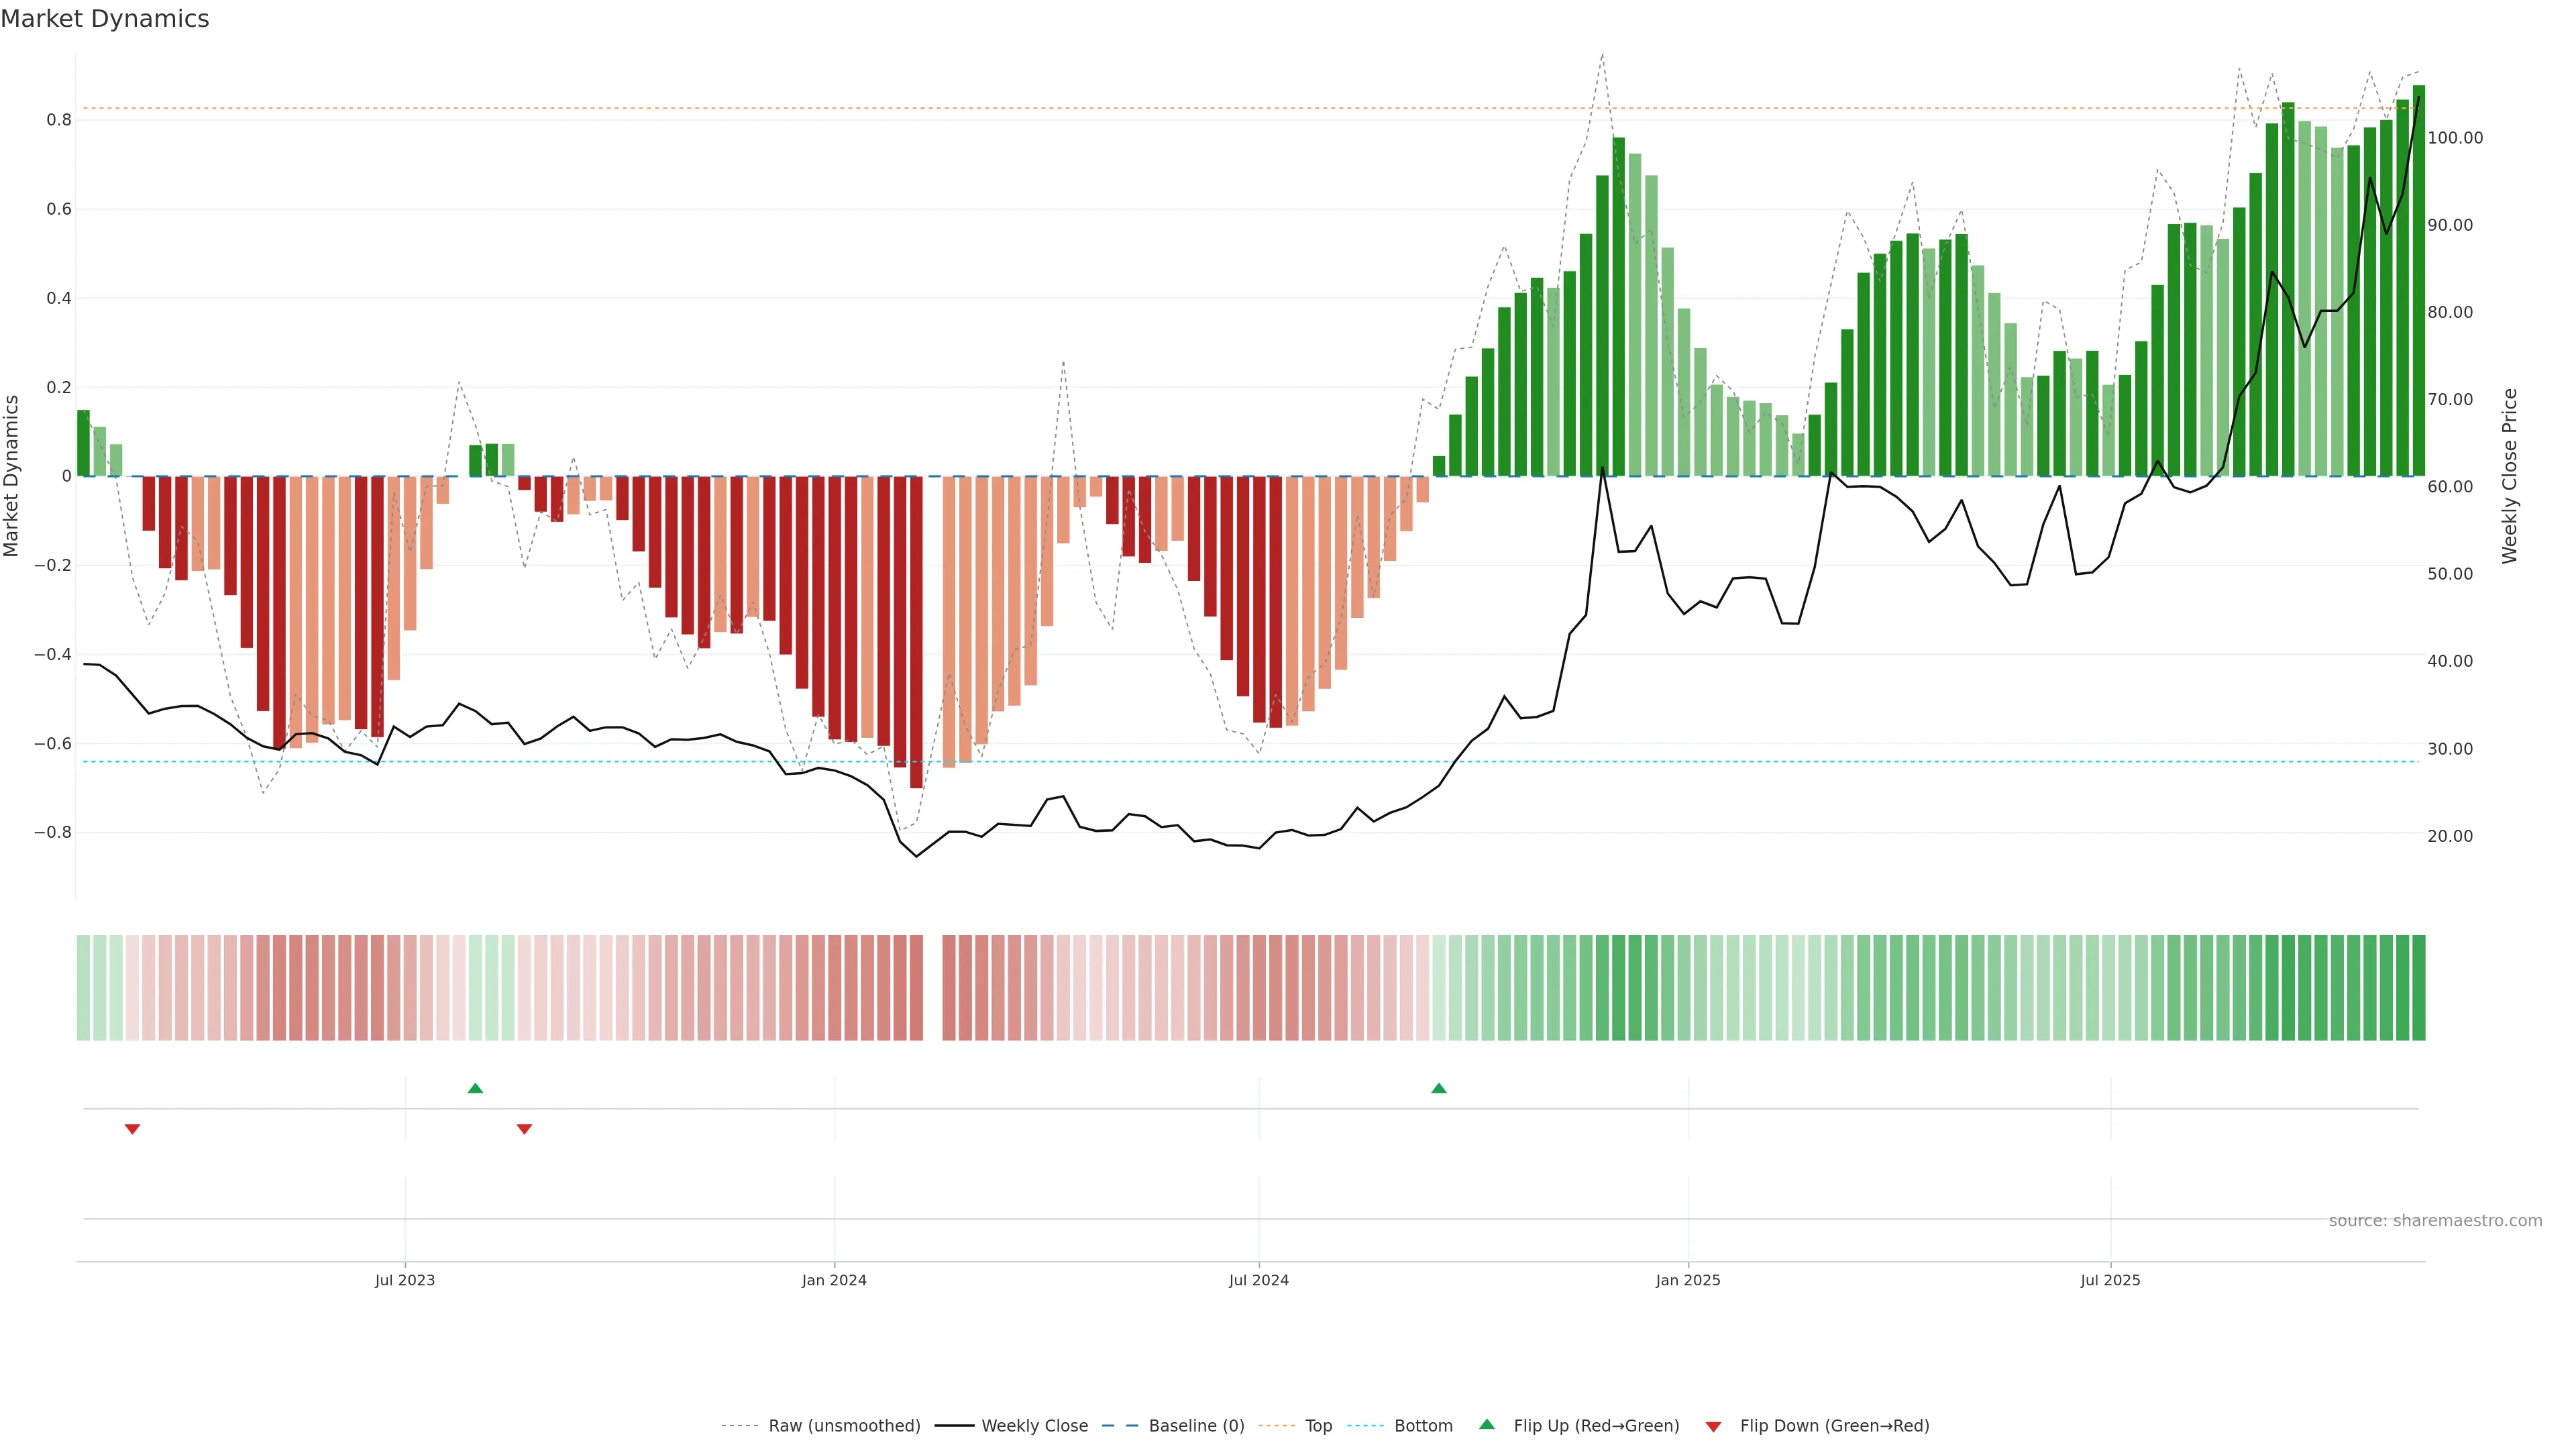Click the Weekly Close Price axis title

(x=2509, y=476)
